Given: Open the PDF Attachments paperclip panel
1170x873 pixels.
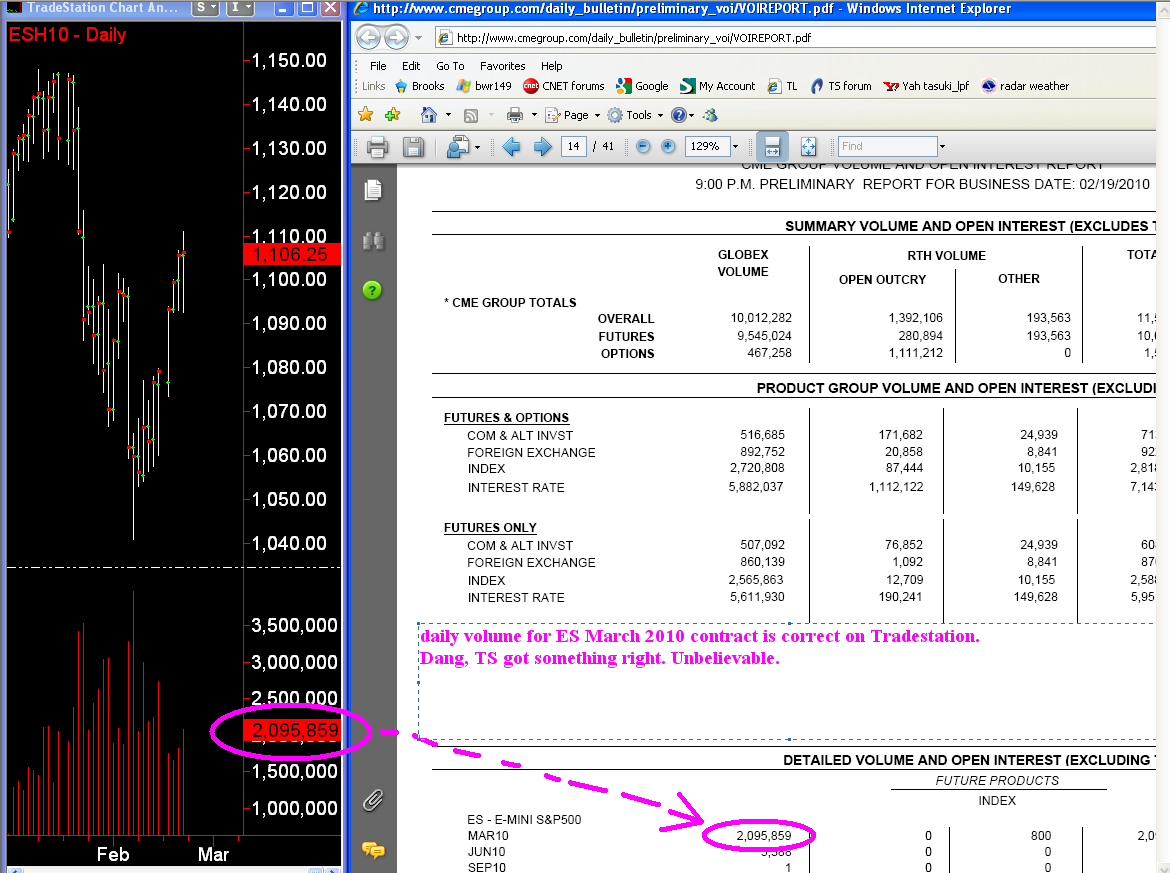Looking at the screenshot, I should pos(373,801).
